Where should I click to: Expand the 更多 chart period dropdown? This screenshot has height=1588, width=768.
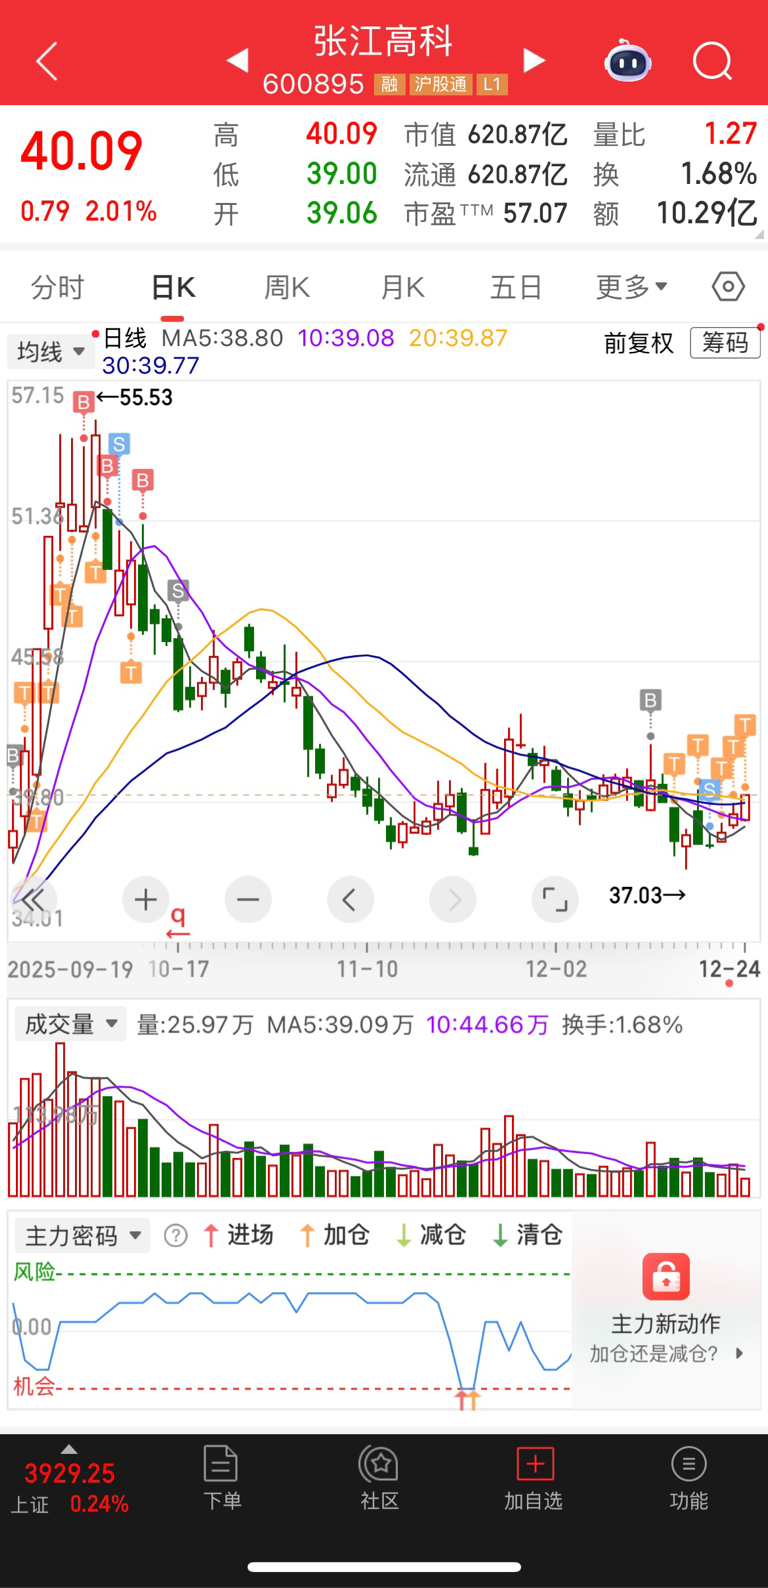pos(631,287)
